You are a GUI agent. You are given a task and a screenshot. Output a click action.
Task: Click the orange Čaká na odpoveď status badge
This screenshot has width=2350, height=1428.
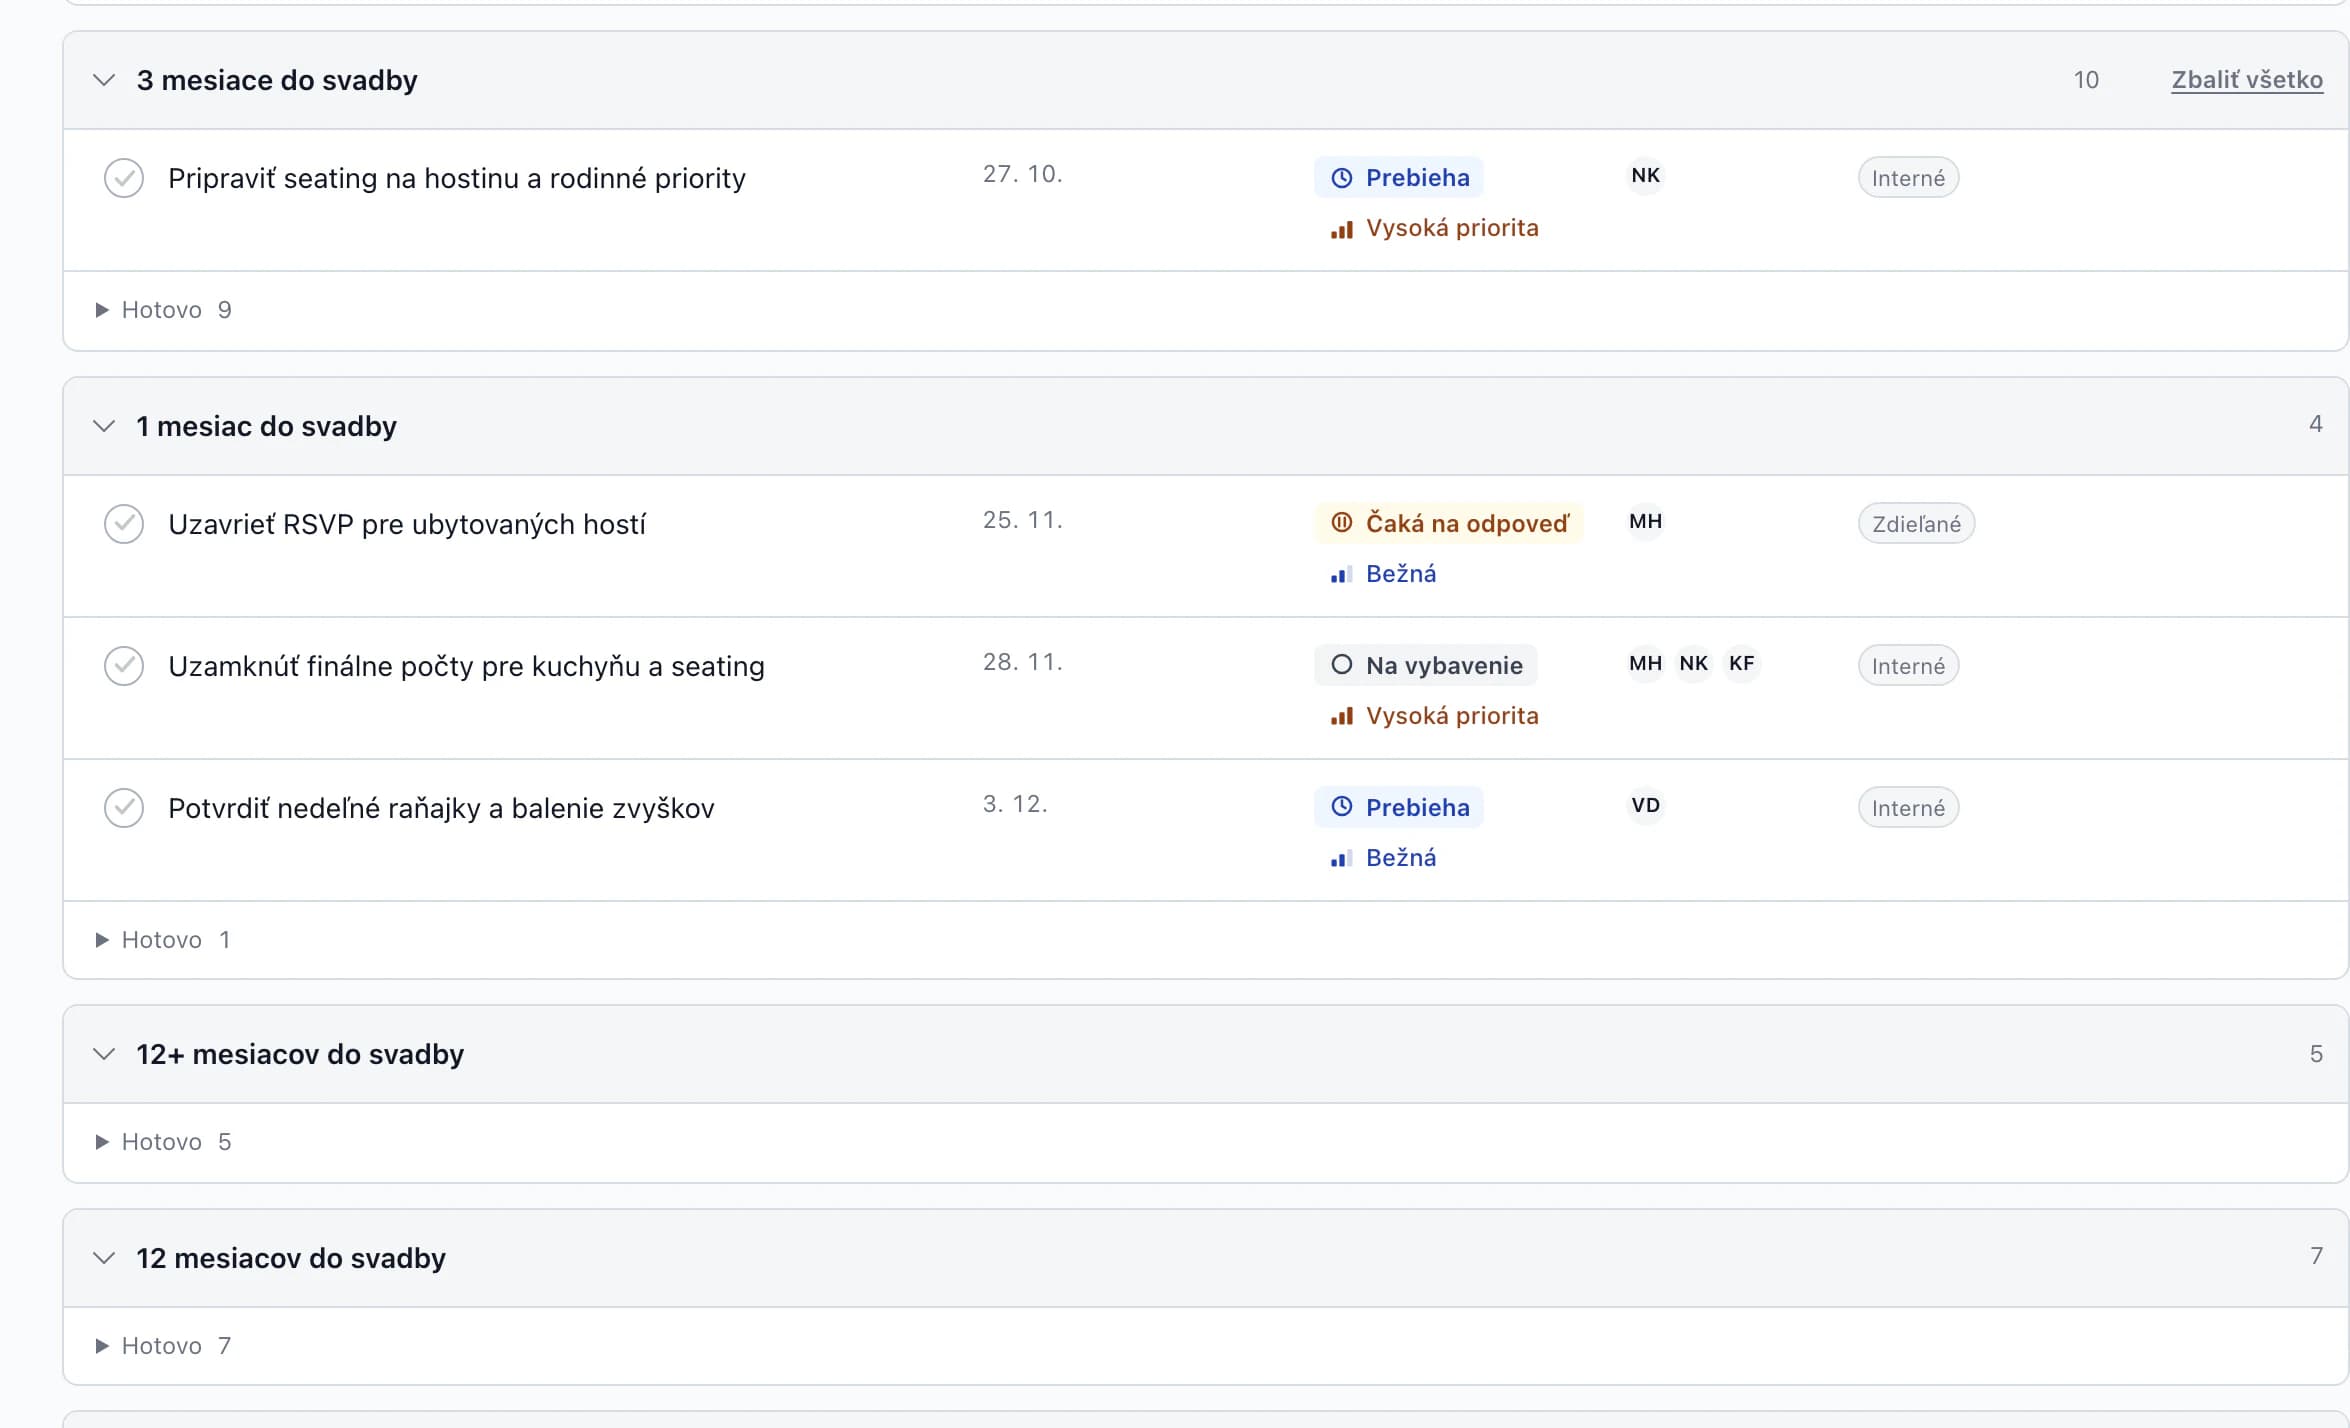tap(1448, 523)
